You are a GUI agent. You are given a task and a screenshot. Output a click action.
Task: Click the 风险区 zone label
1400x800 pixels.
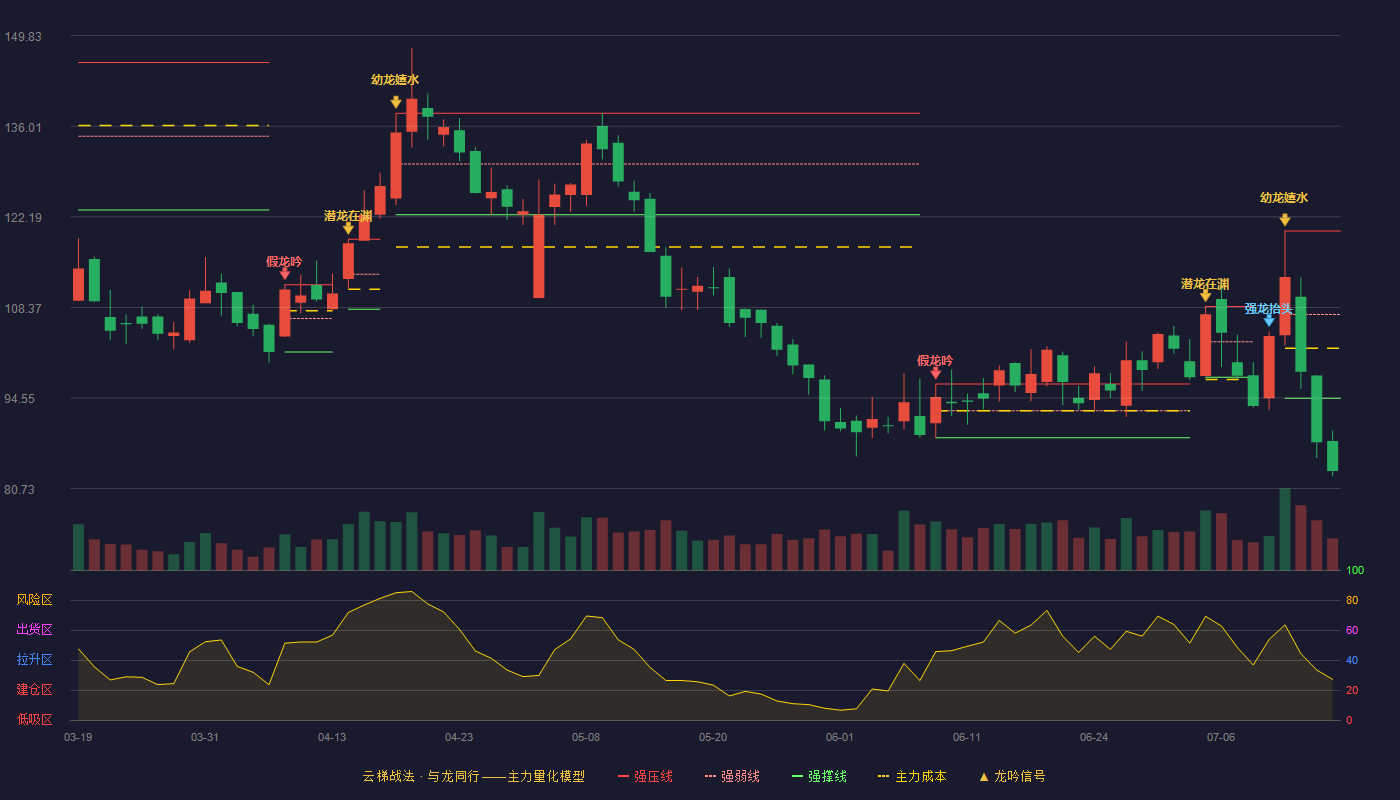pyautogui.click(x=34, y=600)
